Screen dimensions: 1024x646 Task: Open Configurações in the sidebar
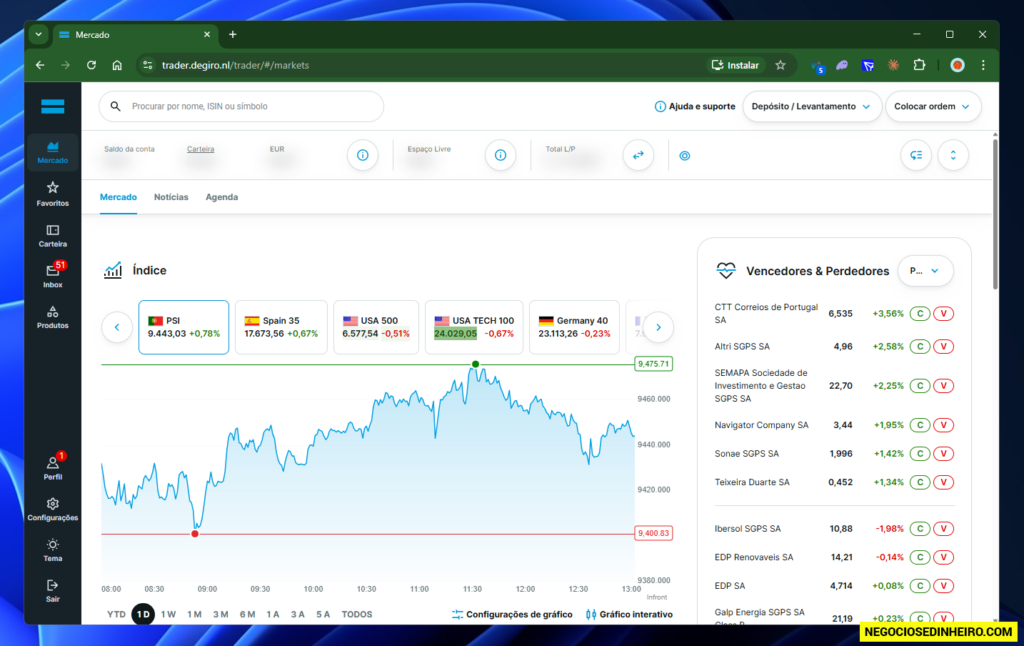pos(52,509)
